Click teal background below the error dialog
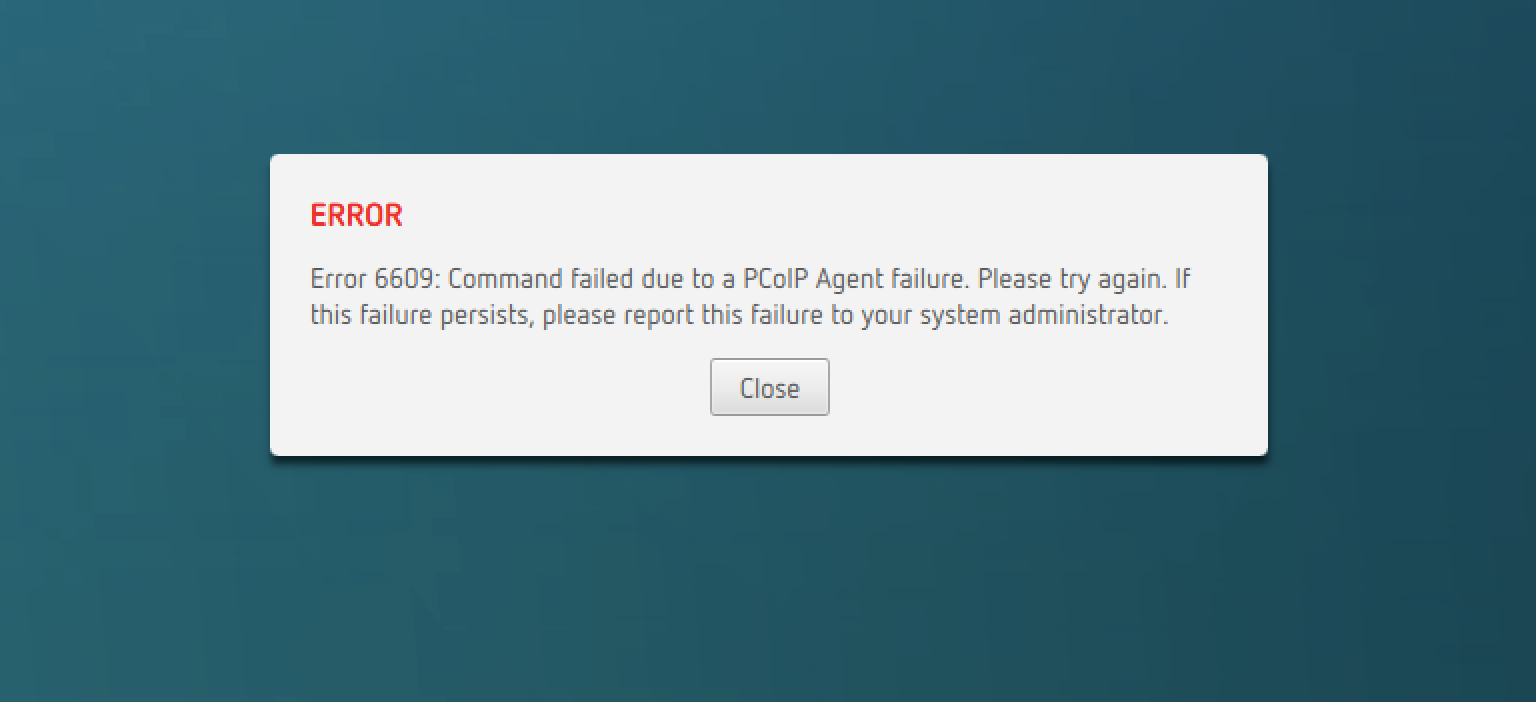Screen dimensions: 1536x702 (x=768, y=580)
